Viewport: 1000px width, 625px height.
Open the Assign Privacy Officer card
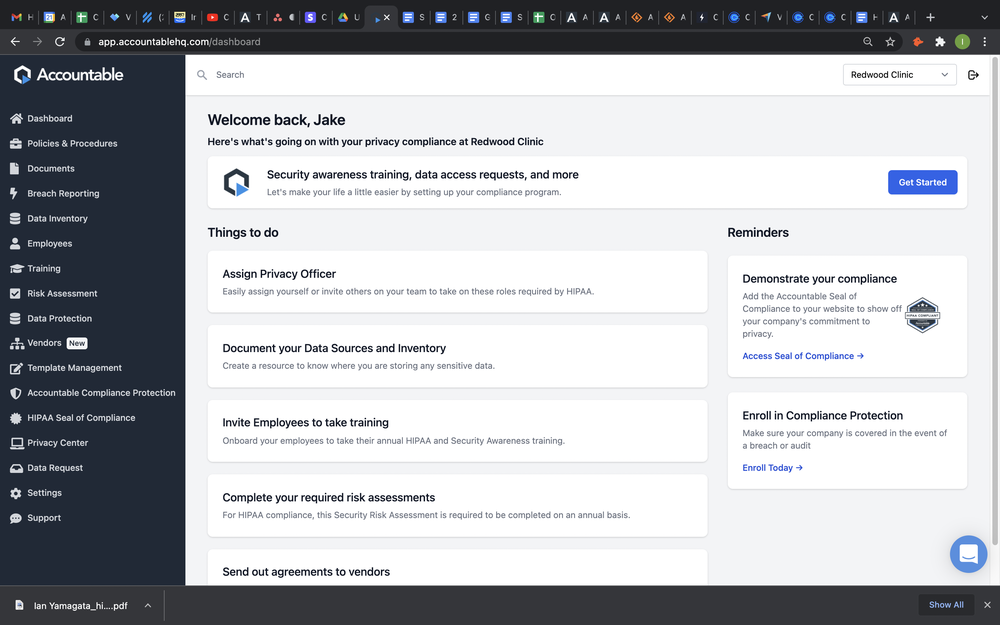pos(457,282)
